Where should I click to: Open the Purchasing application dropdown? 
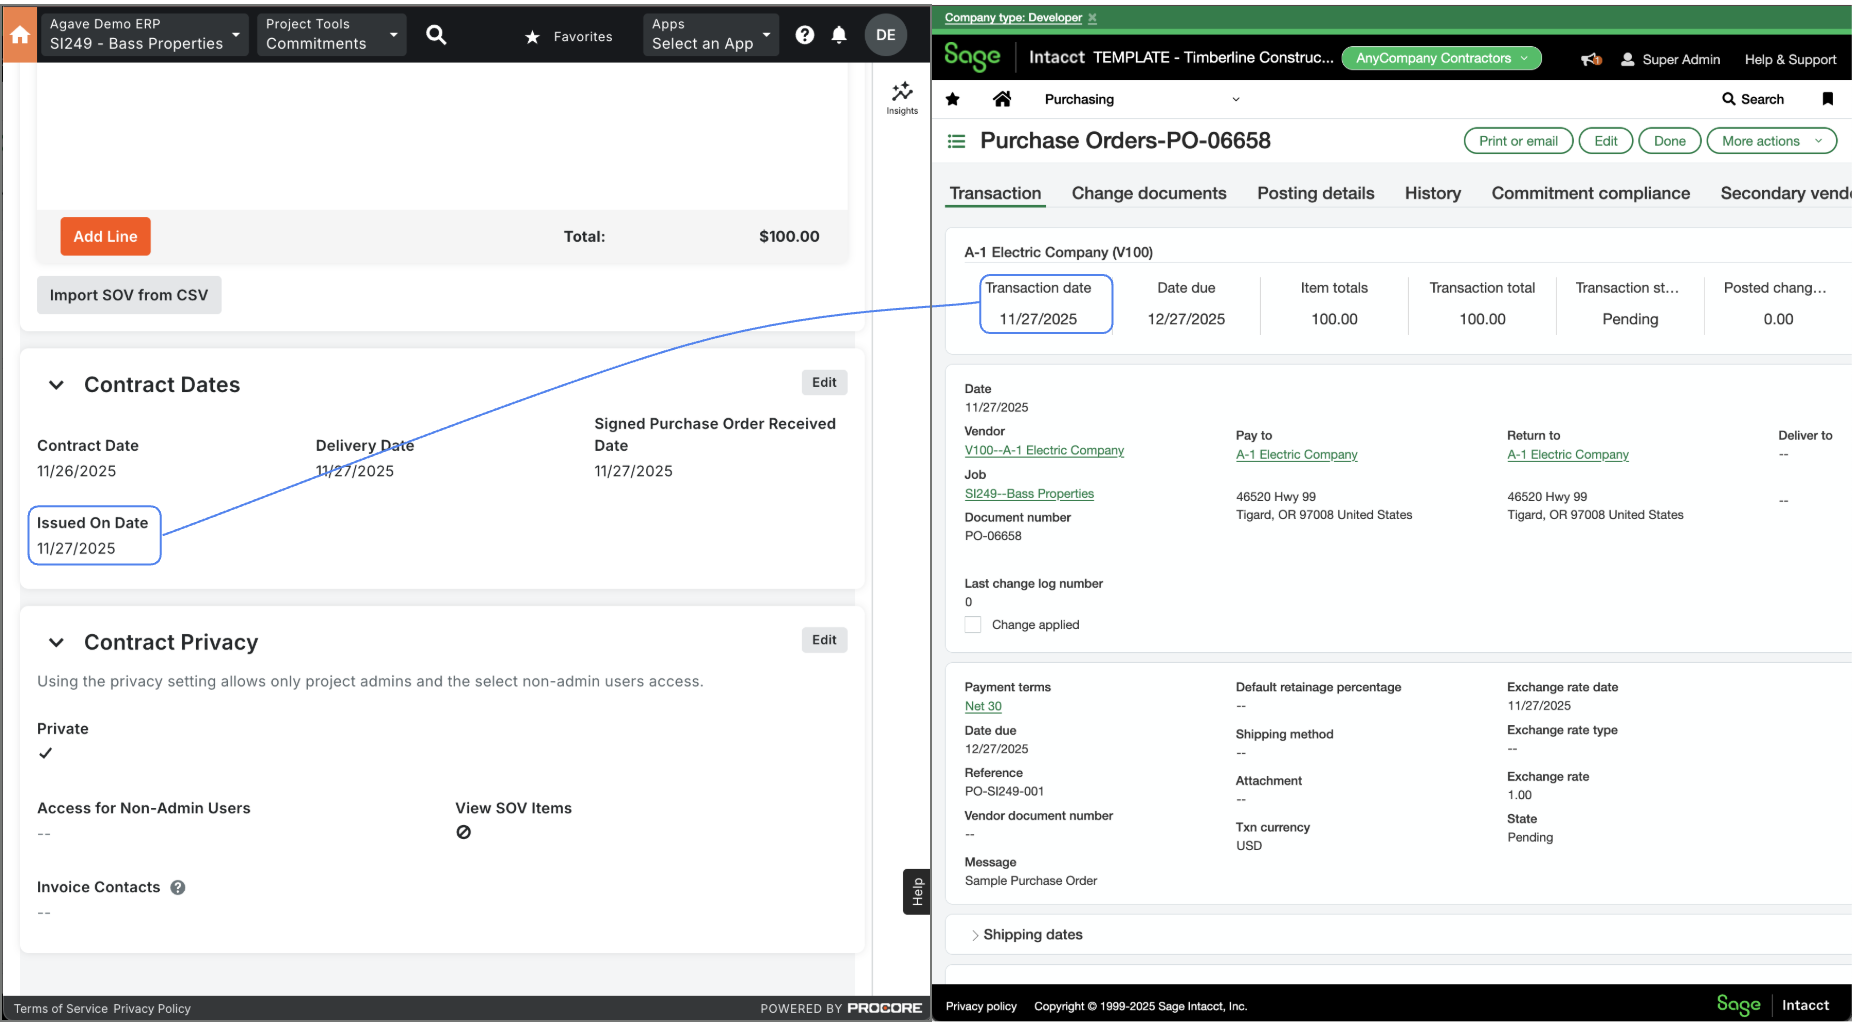tap(1236, 99)
